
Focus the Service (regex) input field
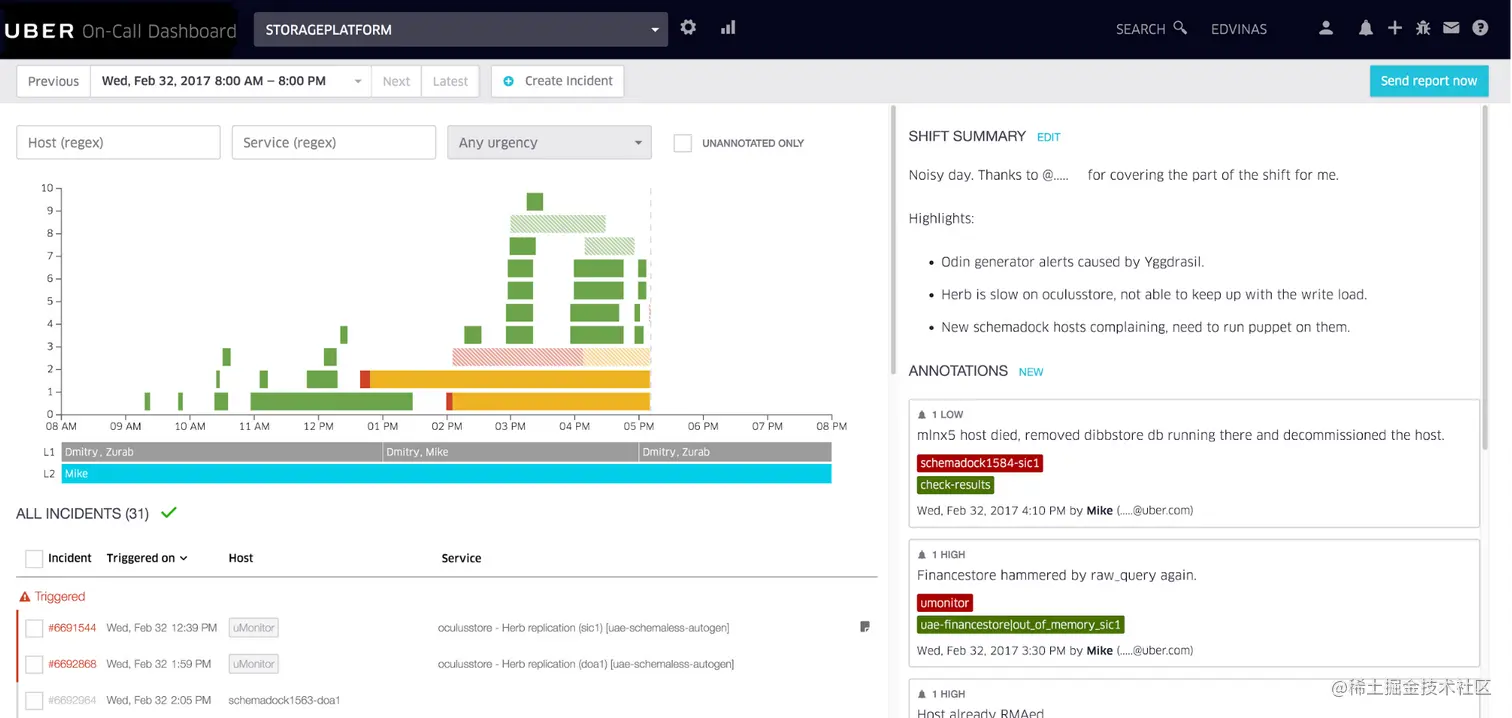pos(333,143)
